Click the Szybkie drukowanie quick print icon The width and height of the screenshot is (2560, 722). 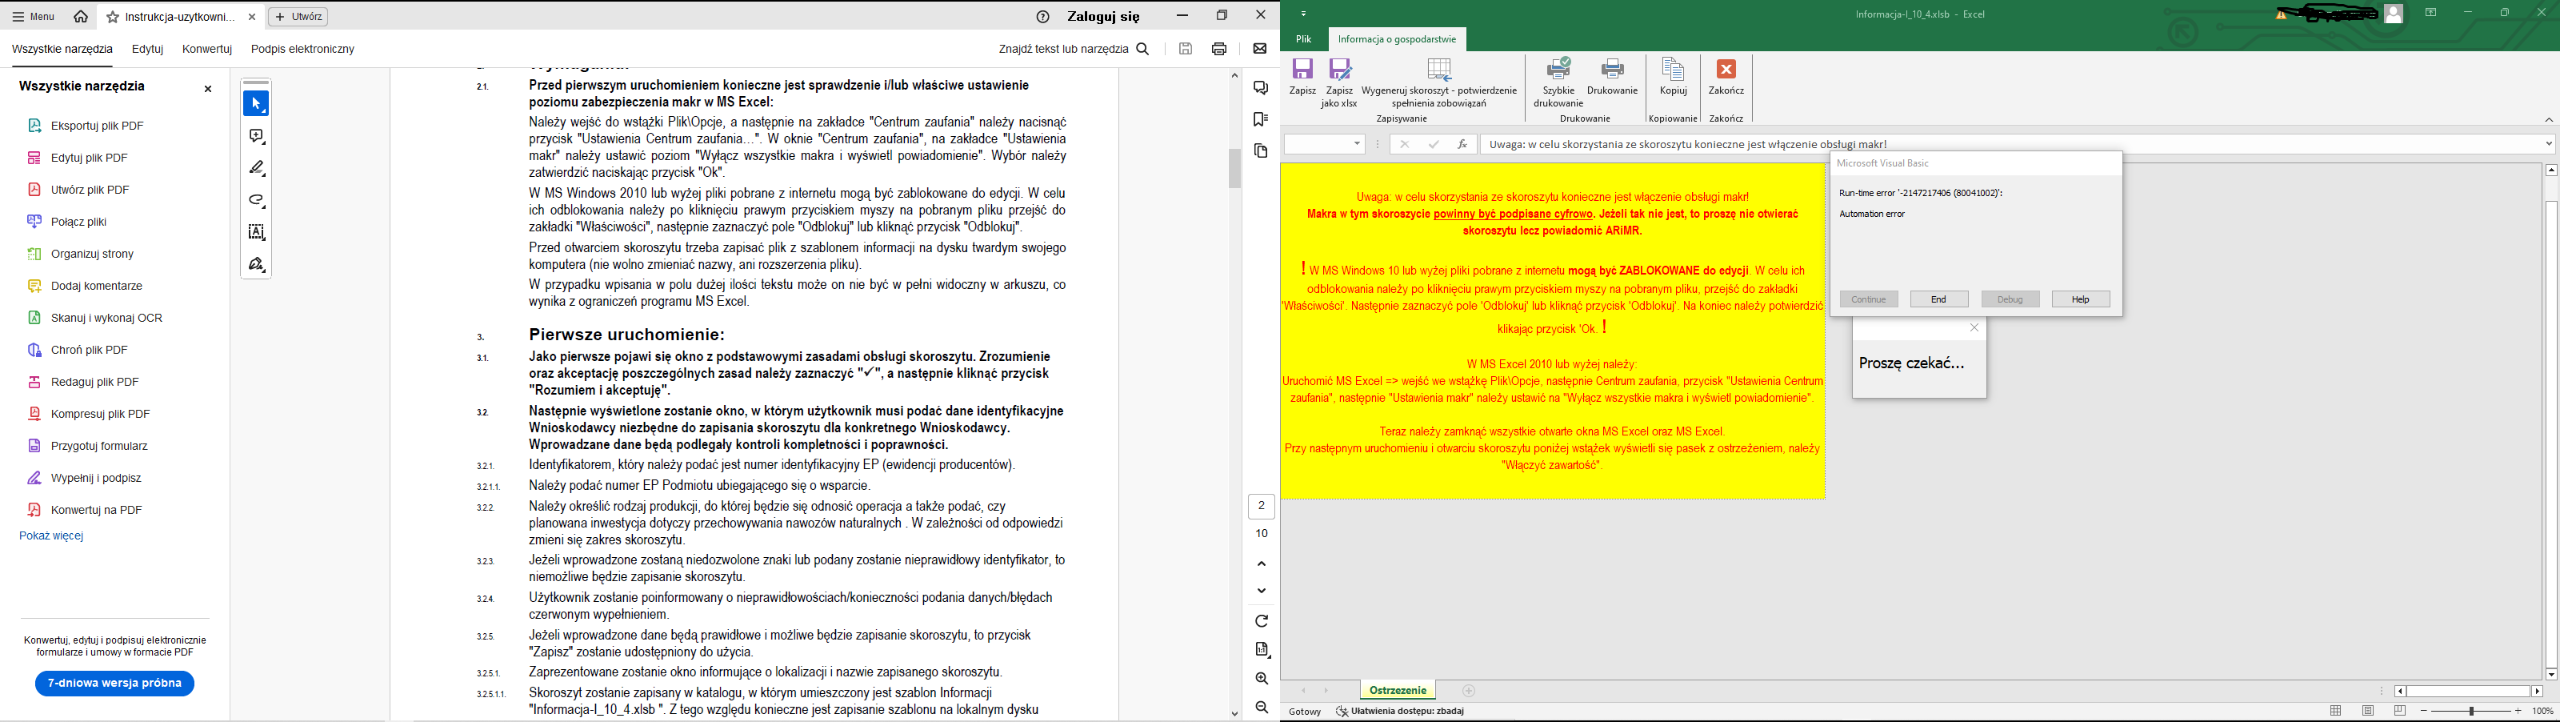[x=1558, y=70]
